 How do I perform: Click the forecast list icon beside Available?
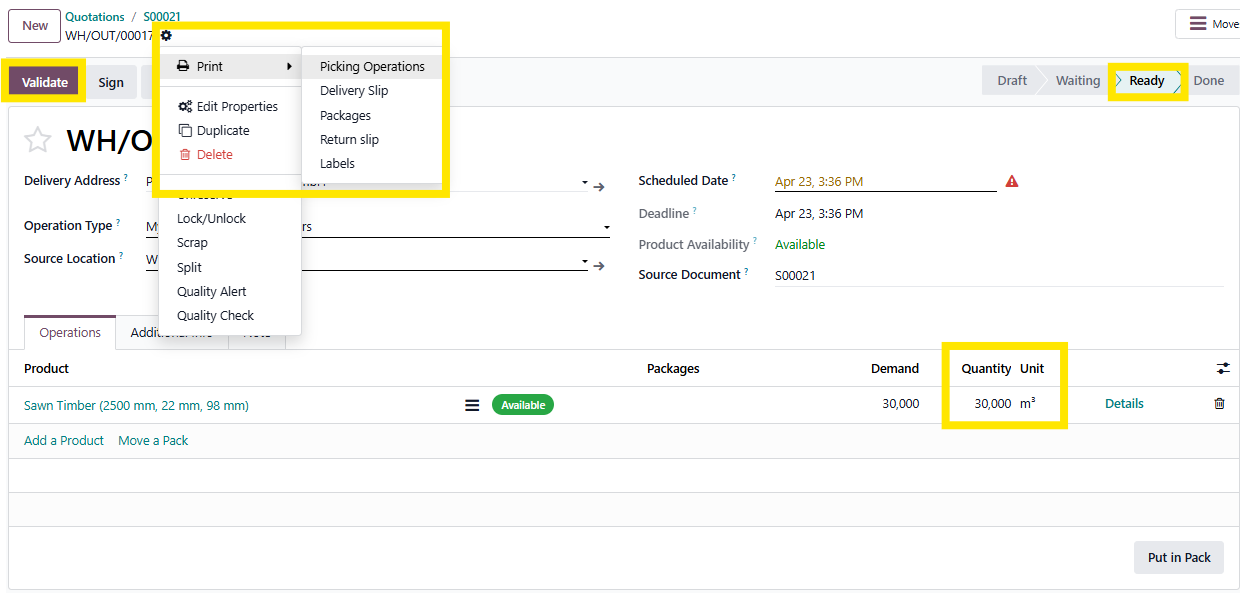[x=472, y=405]
